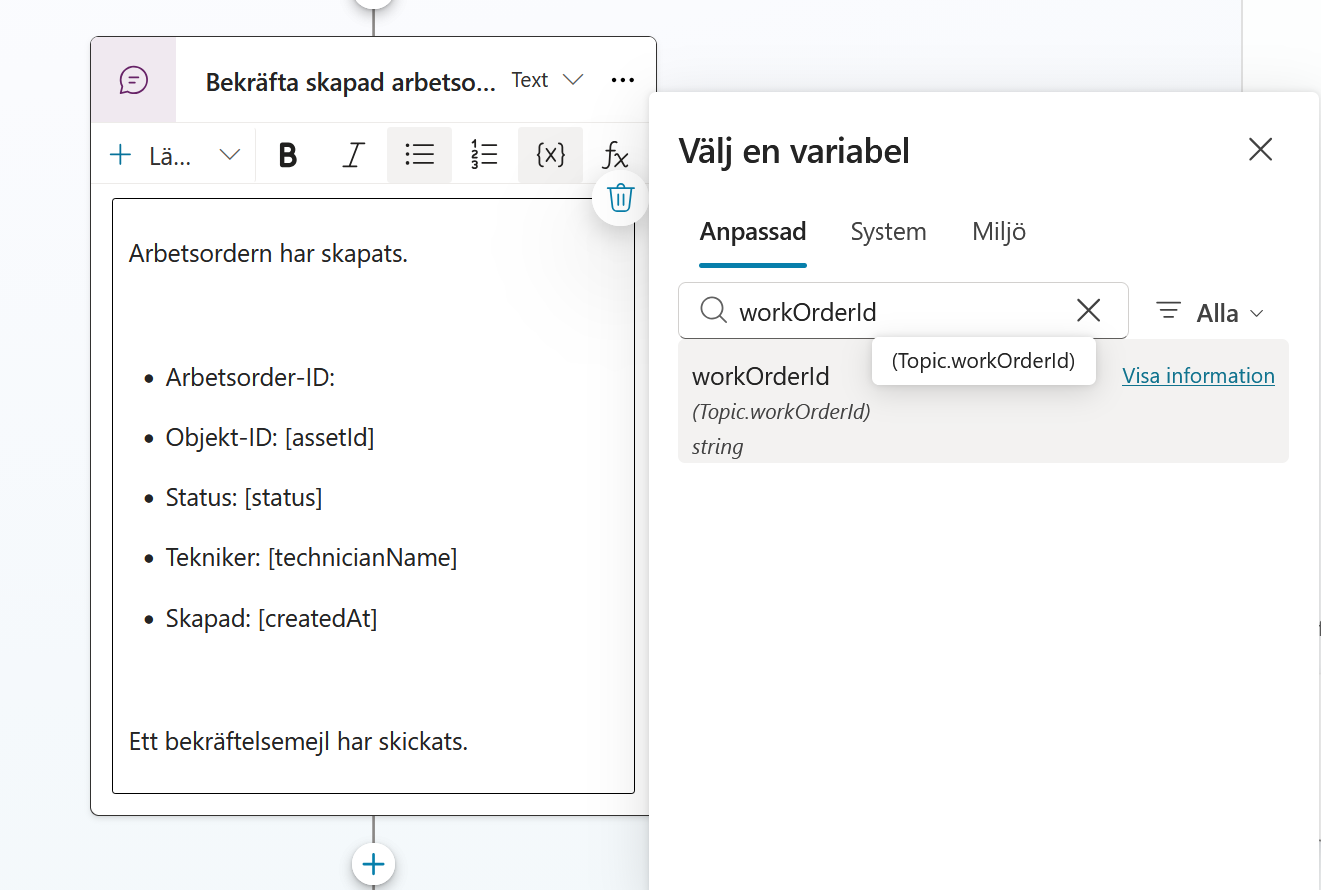Click the Arbetsorder-ID: bullet line
1321x890 pixels.
pyautogui.click(x=250, y=378)
